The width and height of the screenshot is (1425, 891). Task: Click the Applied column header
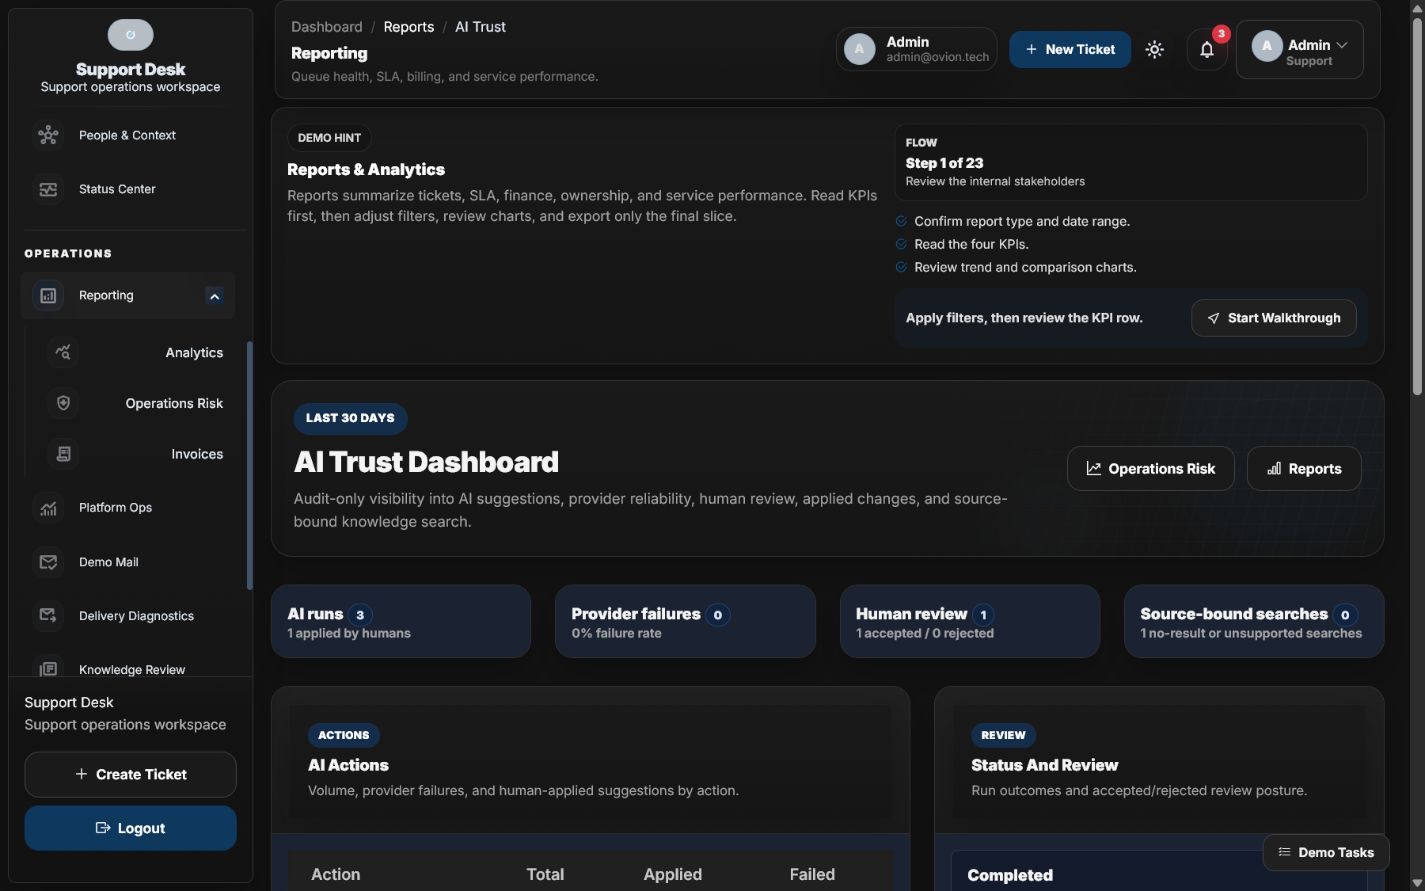(x=673, y=874)
